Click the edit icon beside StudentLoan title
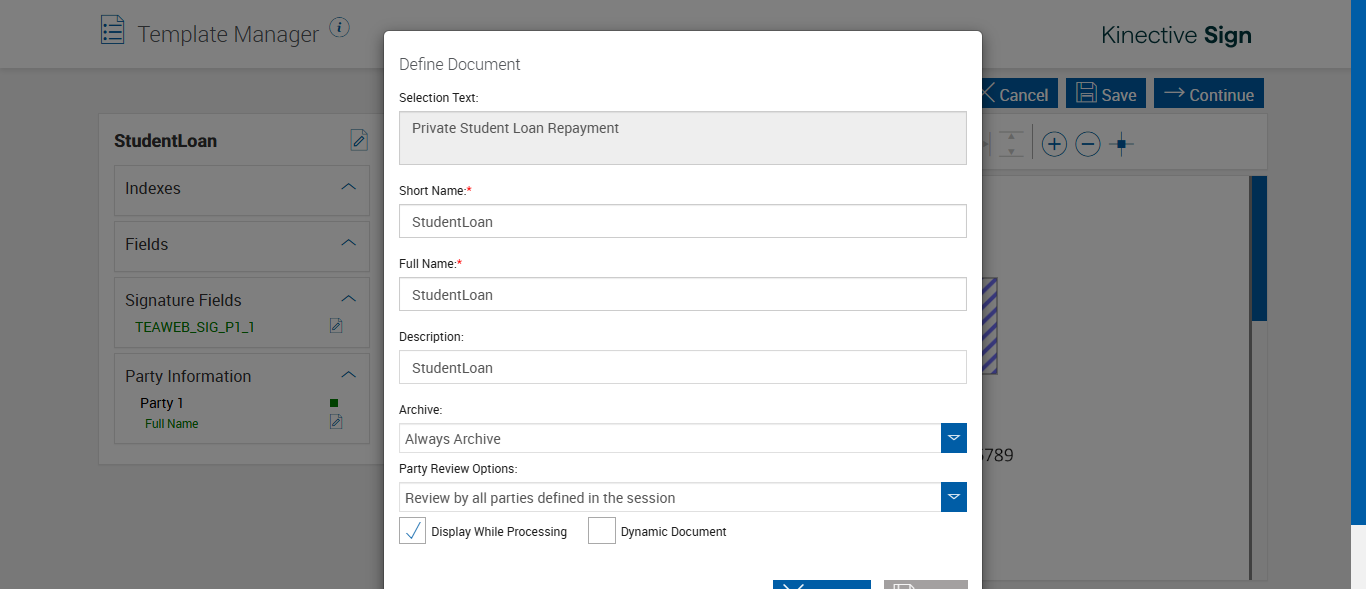The width and height of the screenshot is (1366, 589). click(x=359, y=140)
